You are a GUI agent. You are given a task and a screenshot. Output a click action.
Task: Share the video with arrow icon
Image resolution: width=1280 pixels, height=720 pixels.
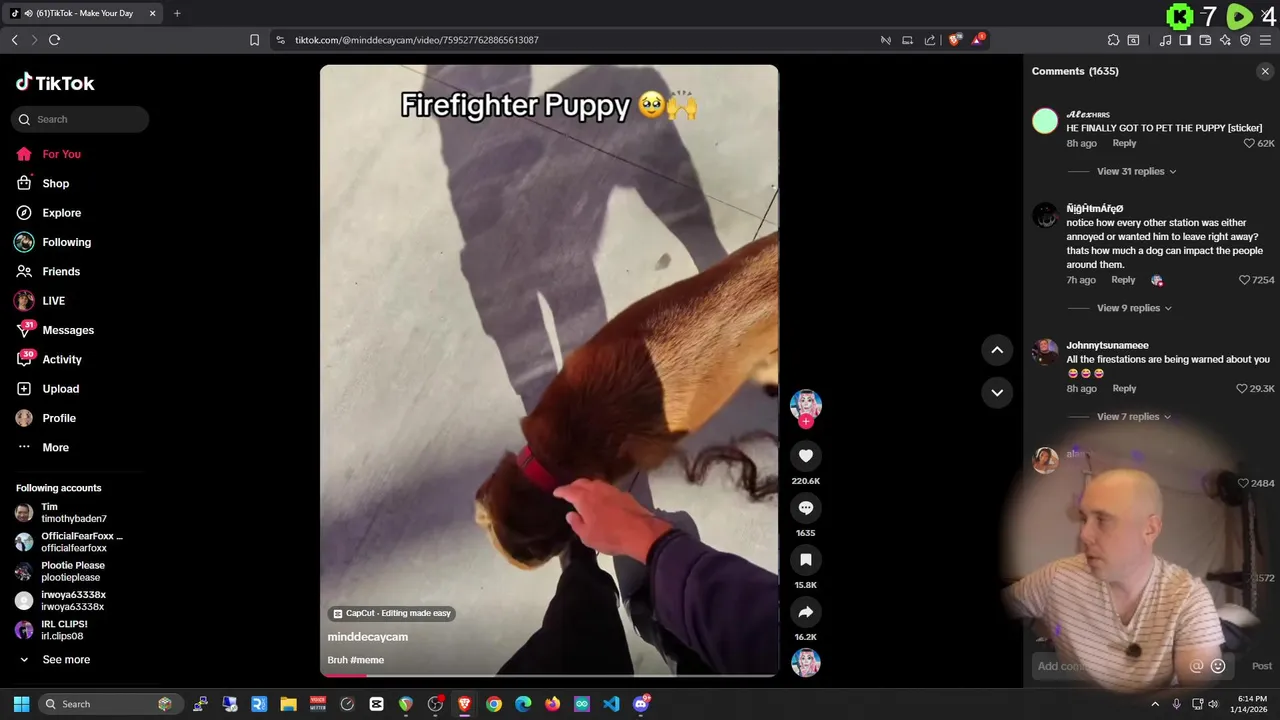805,612
